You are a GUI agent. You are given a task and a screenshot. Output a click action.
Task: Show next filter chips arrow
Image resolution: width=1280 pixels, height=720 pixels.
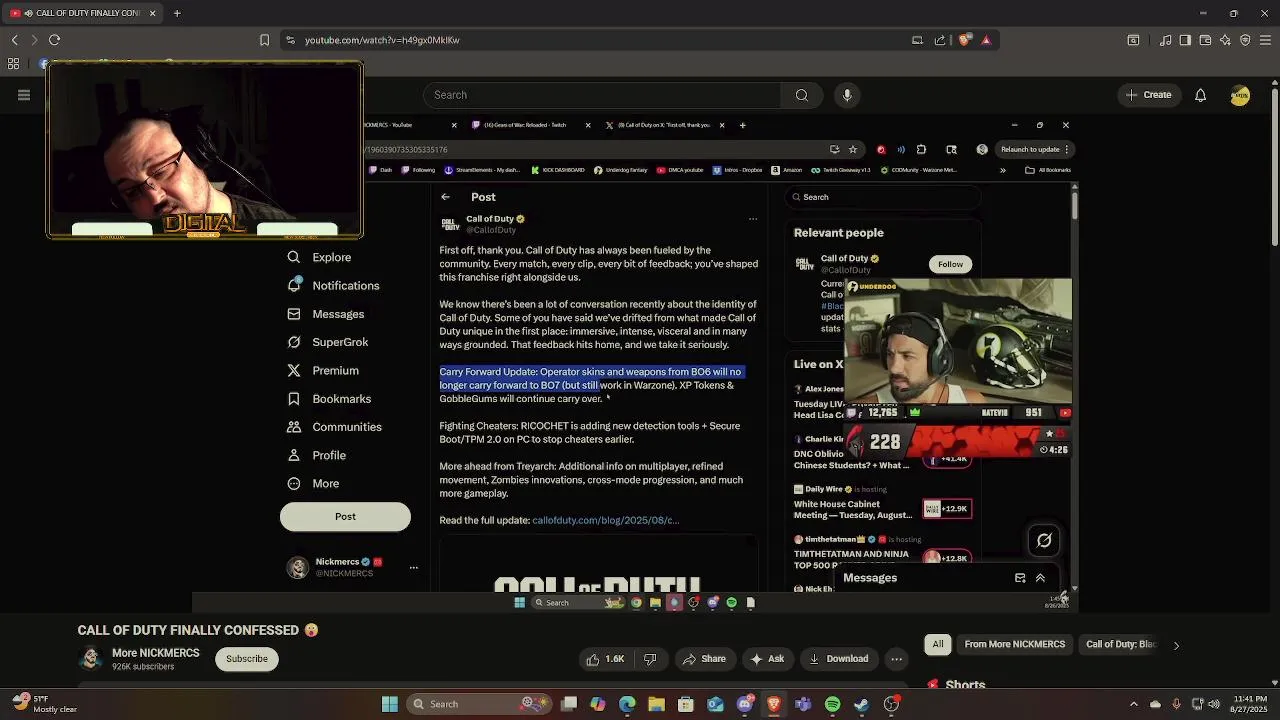tap(1176, 645)
